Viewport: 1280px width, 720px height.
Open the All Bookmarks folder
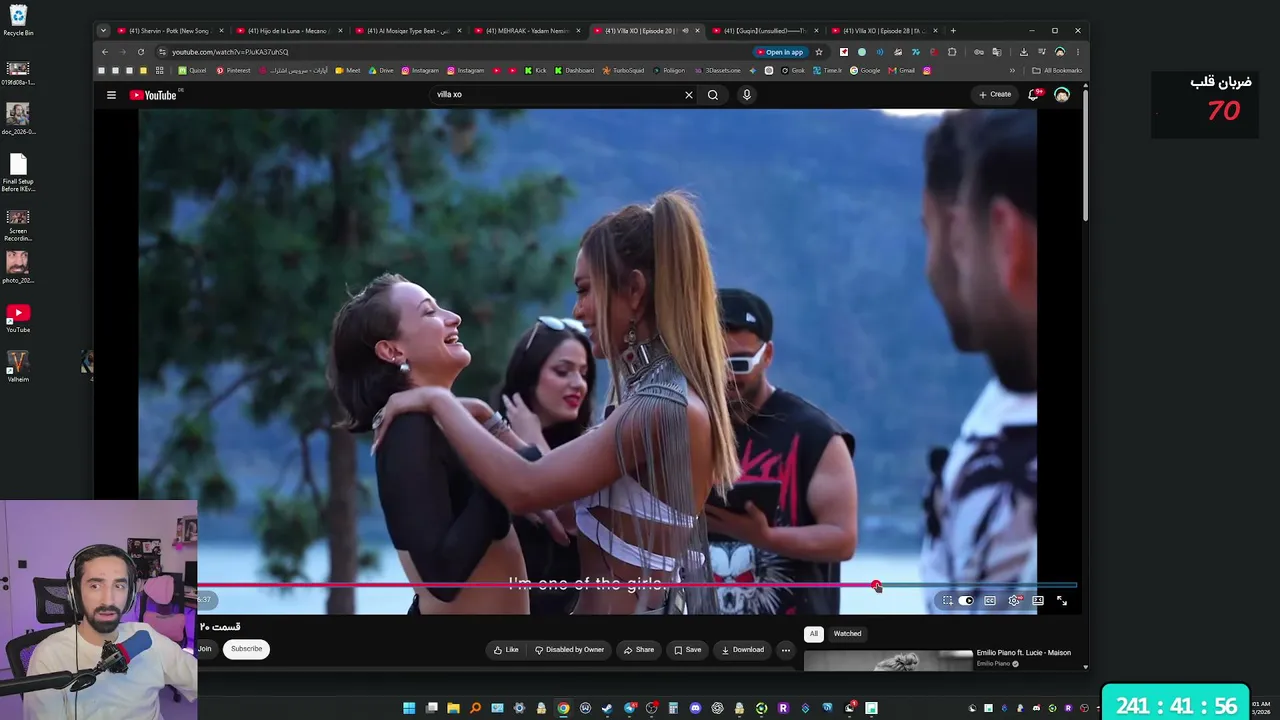1057,71
